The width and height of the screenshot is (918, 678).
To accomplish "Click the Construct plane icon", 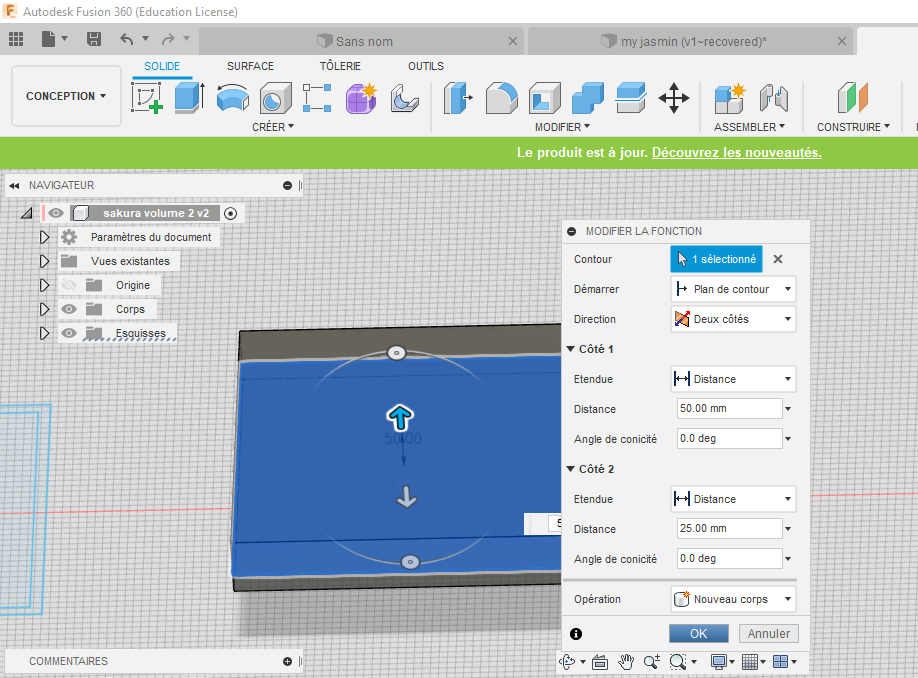I will (852, 98).
